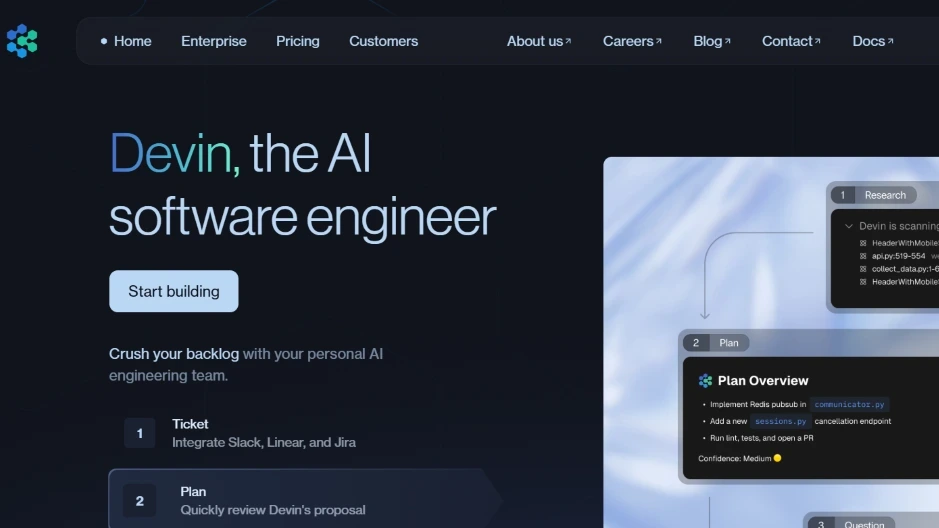Collapse the Devin is scanning chevron
Screen dimensions: 939x528
tap(848, 226)
